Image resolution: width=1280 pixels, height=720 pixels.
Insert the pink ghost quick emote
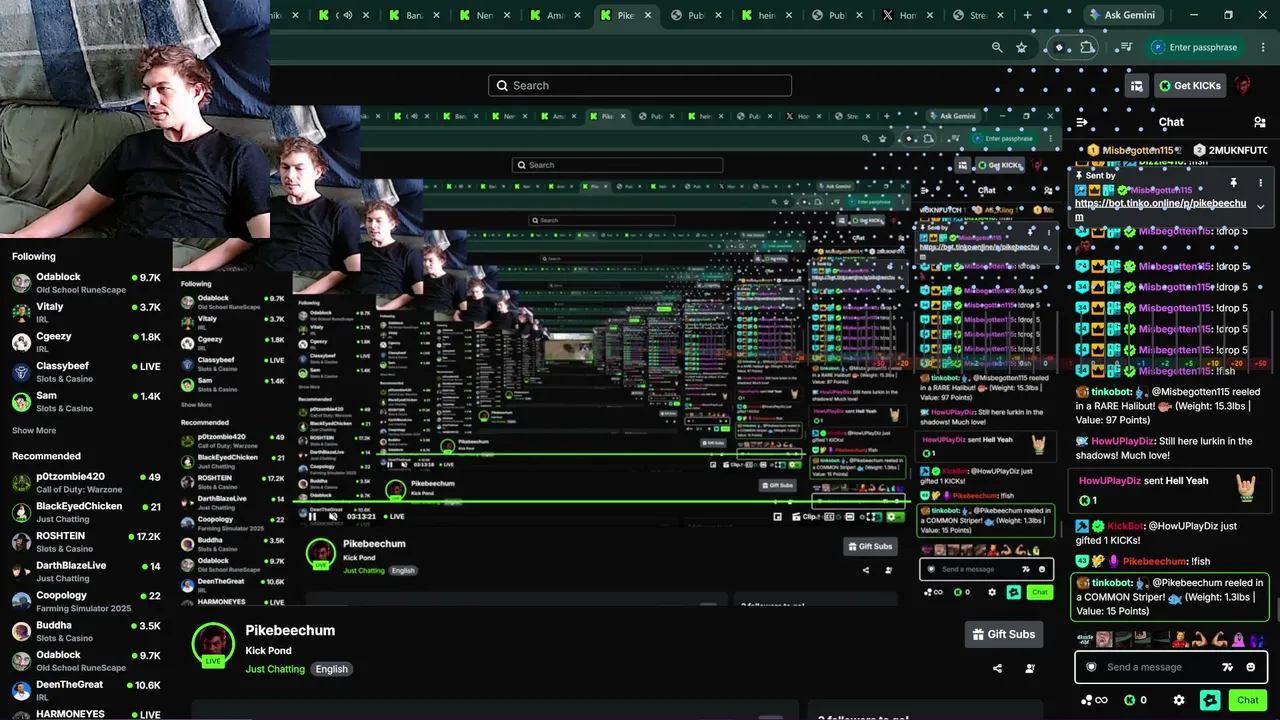(1238, 639)
